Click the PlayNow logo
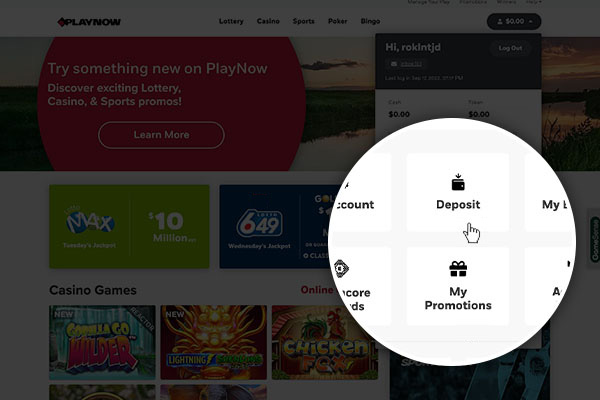This screenshot has width=600, height=400. pyautogui.click(x=89, y=22)
